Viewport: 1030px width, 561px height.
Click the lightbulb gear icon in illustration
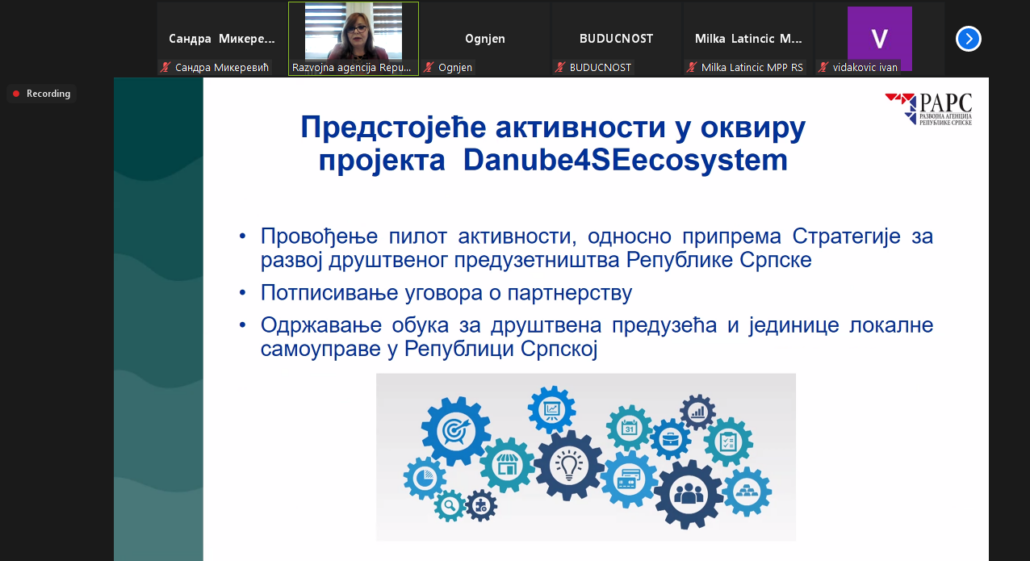click(x=568, y=466)
